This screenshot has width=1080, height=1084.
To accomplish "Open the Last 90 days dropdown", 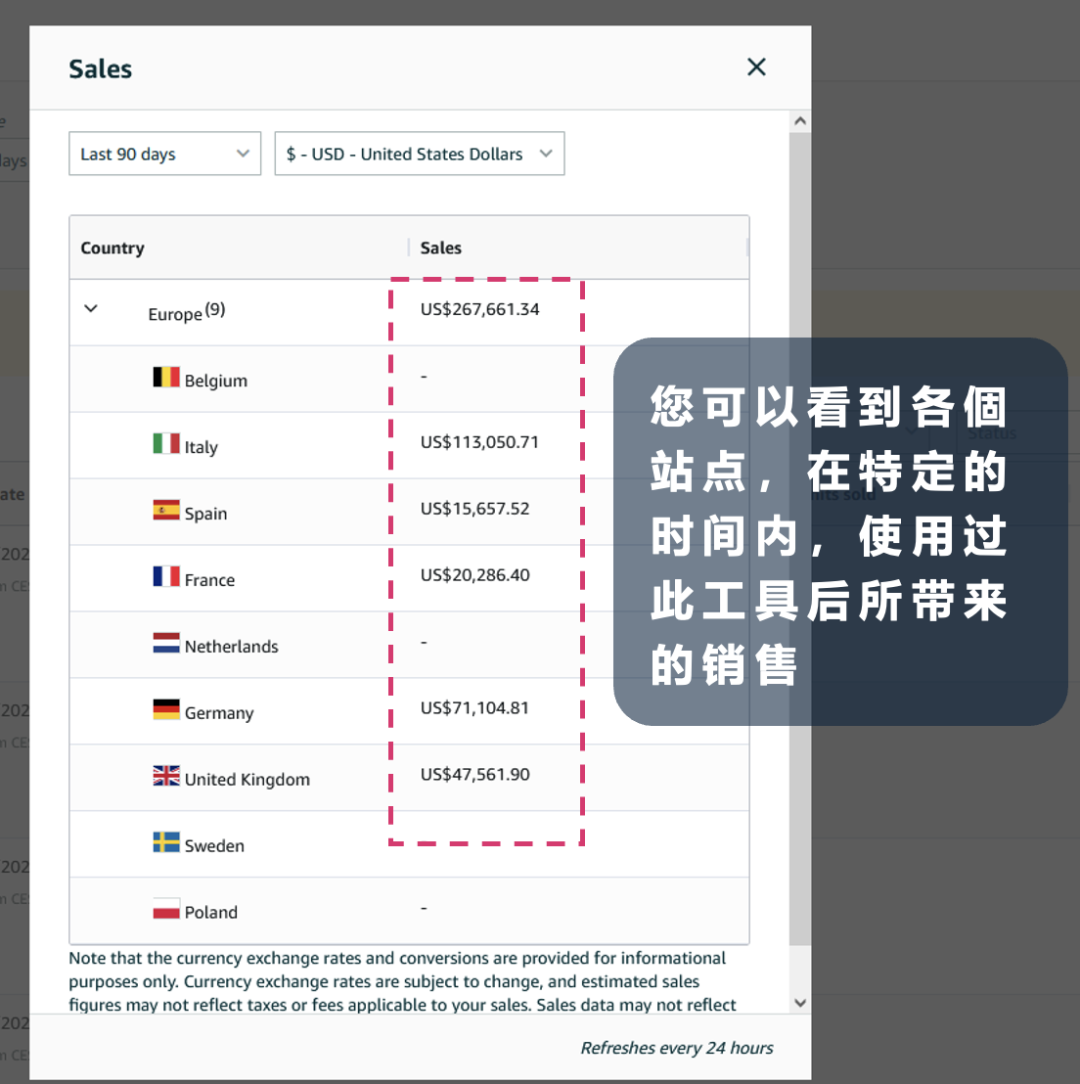I will coord(164,153).
